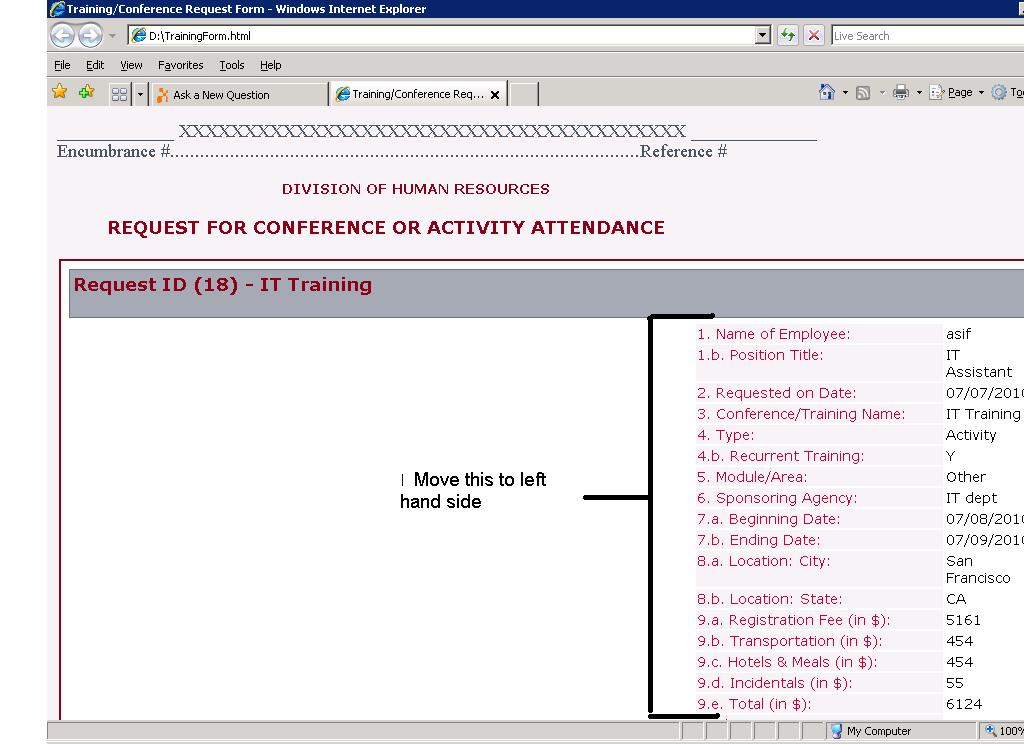
Task: Click the Forward navigation arrow
Action: [88, 35]
